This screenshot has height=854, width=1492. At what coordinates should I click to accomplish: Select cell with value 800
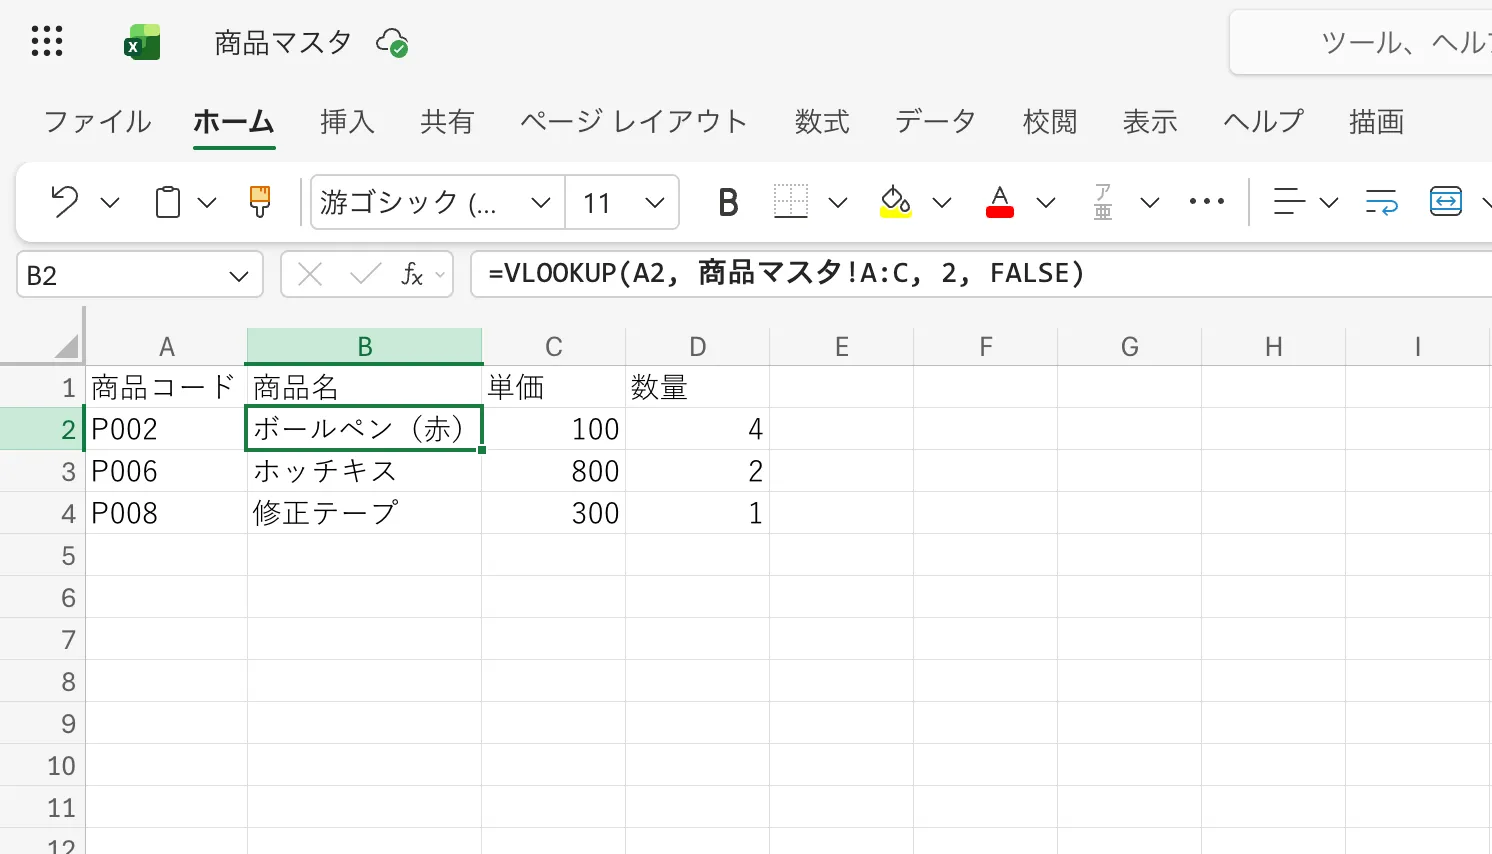tap(554, 471)
